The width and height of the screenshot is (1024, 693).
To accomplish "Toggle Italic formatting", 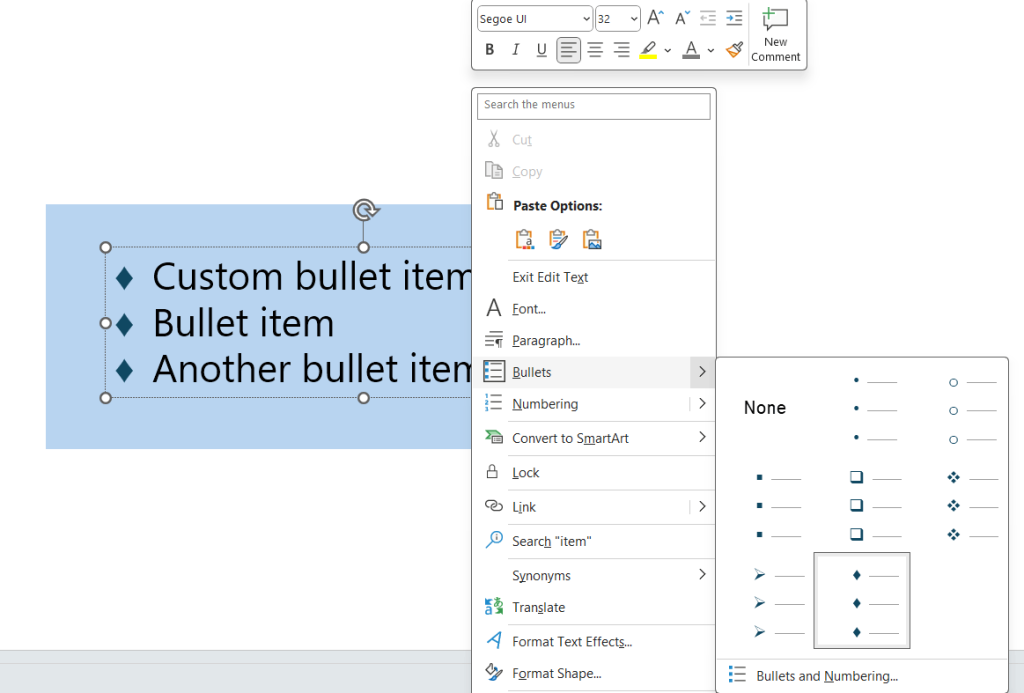I will pyautogui.click(x=515, y=50).
